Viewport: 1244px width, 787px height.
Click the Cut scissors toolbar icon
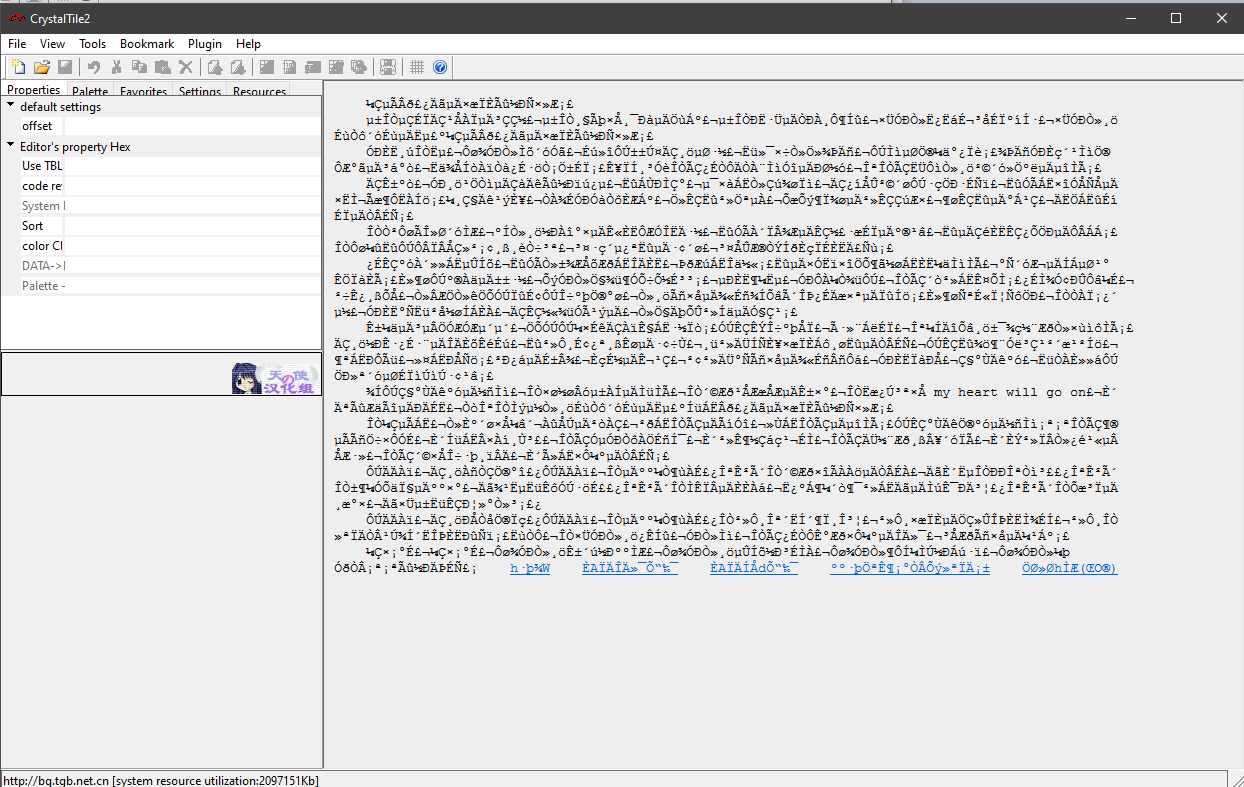tap(117, 67)
